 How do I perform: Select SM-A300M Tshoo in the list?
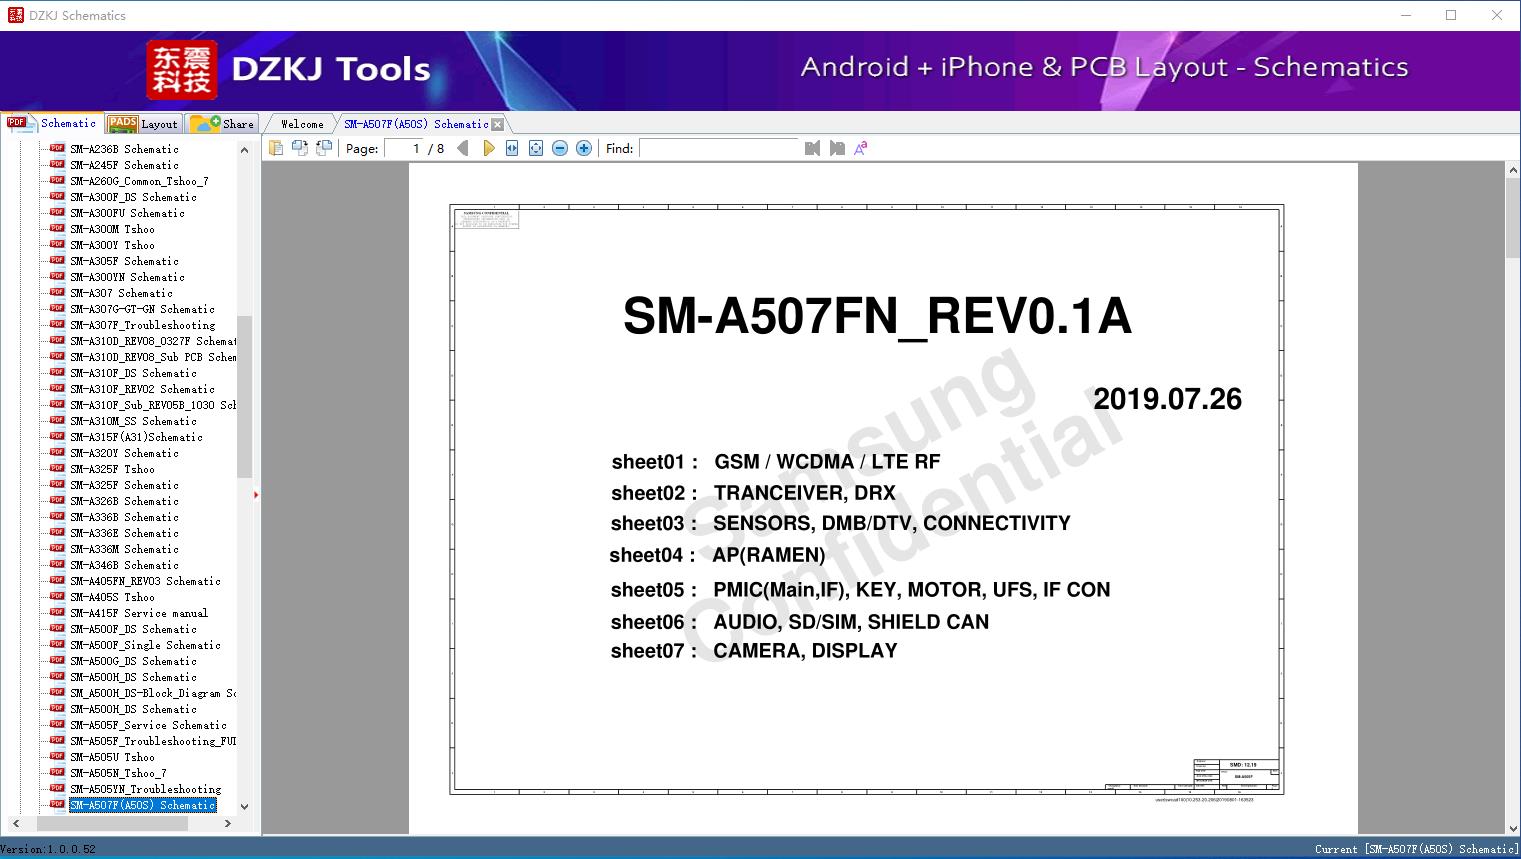coord(112,229)
